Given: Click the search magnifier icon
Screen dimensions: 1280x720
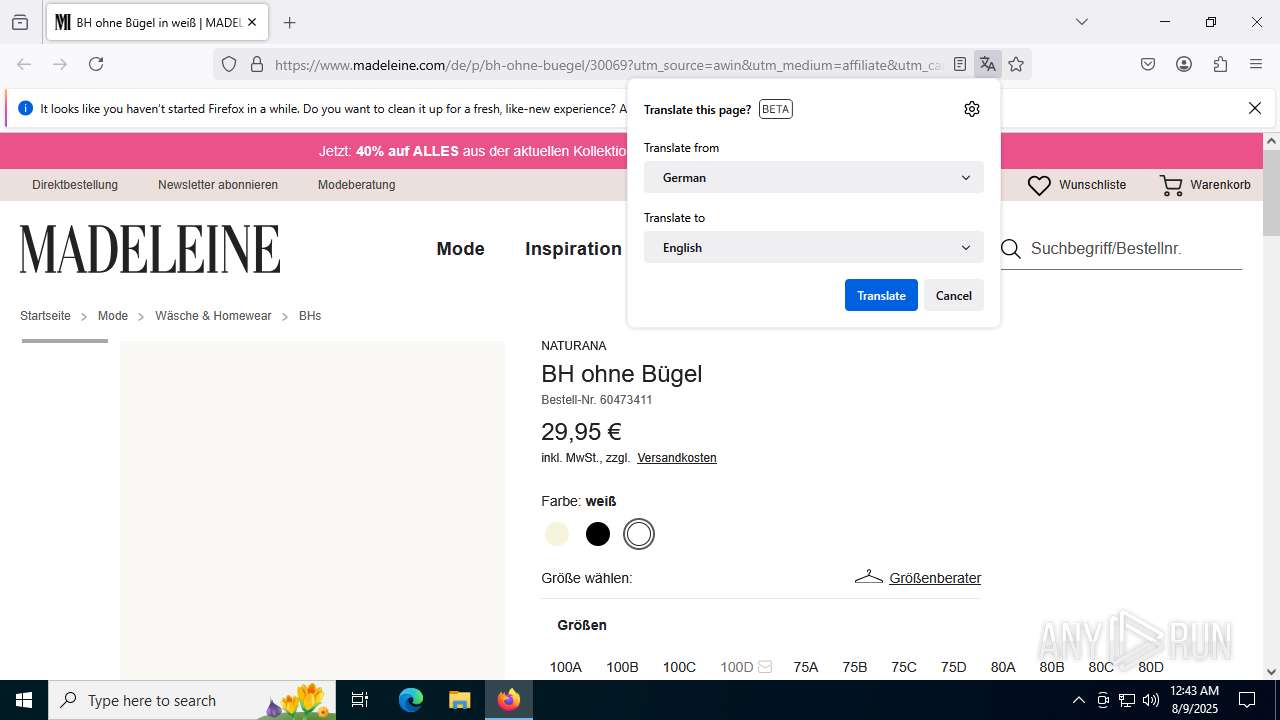Looking at the screenshot, I should [x=1011, y=249].
